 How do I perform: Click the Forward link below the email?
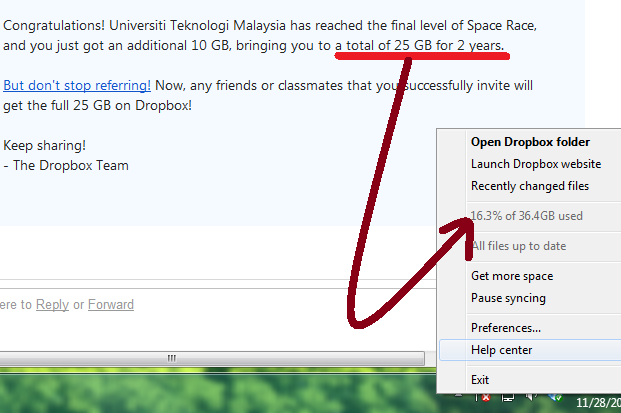point(111,305)
